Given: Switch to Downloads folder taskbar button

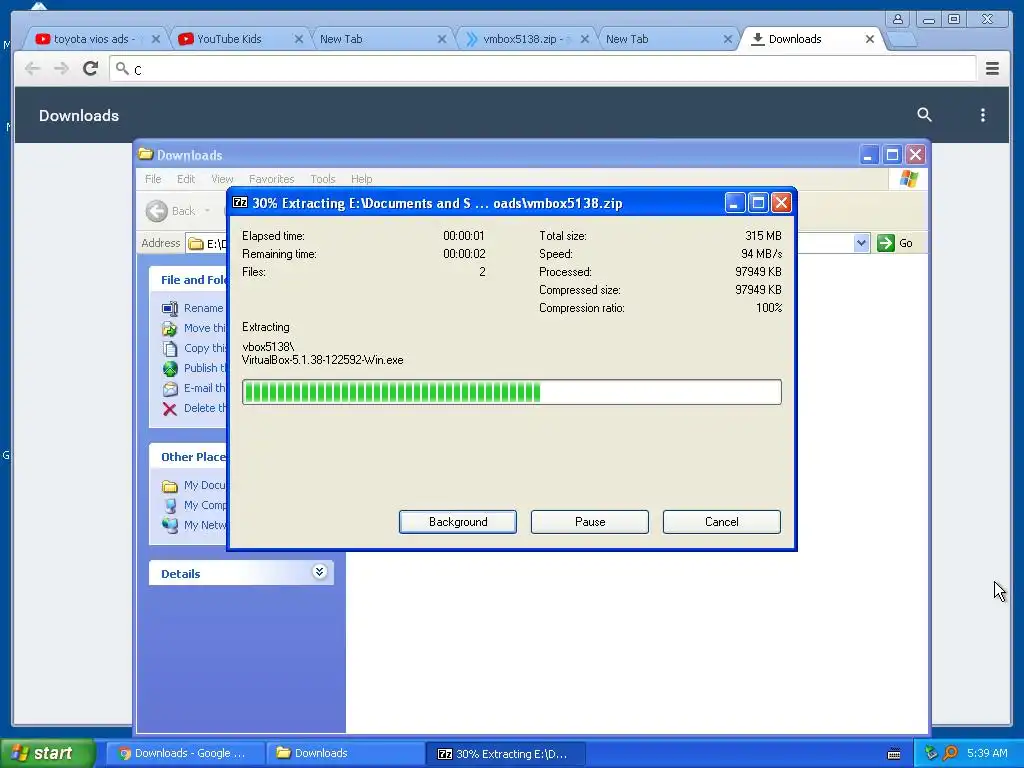Looking at the screenshot, I should [345, 753].
